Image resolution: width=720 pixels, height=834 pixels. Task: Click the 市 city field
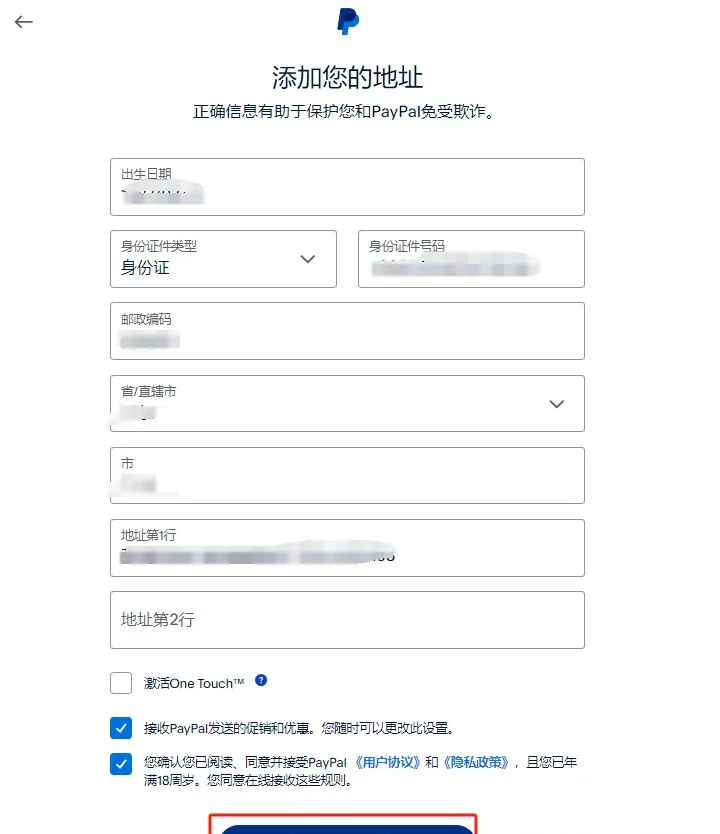click(348, 476)
